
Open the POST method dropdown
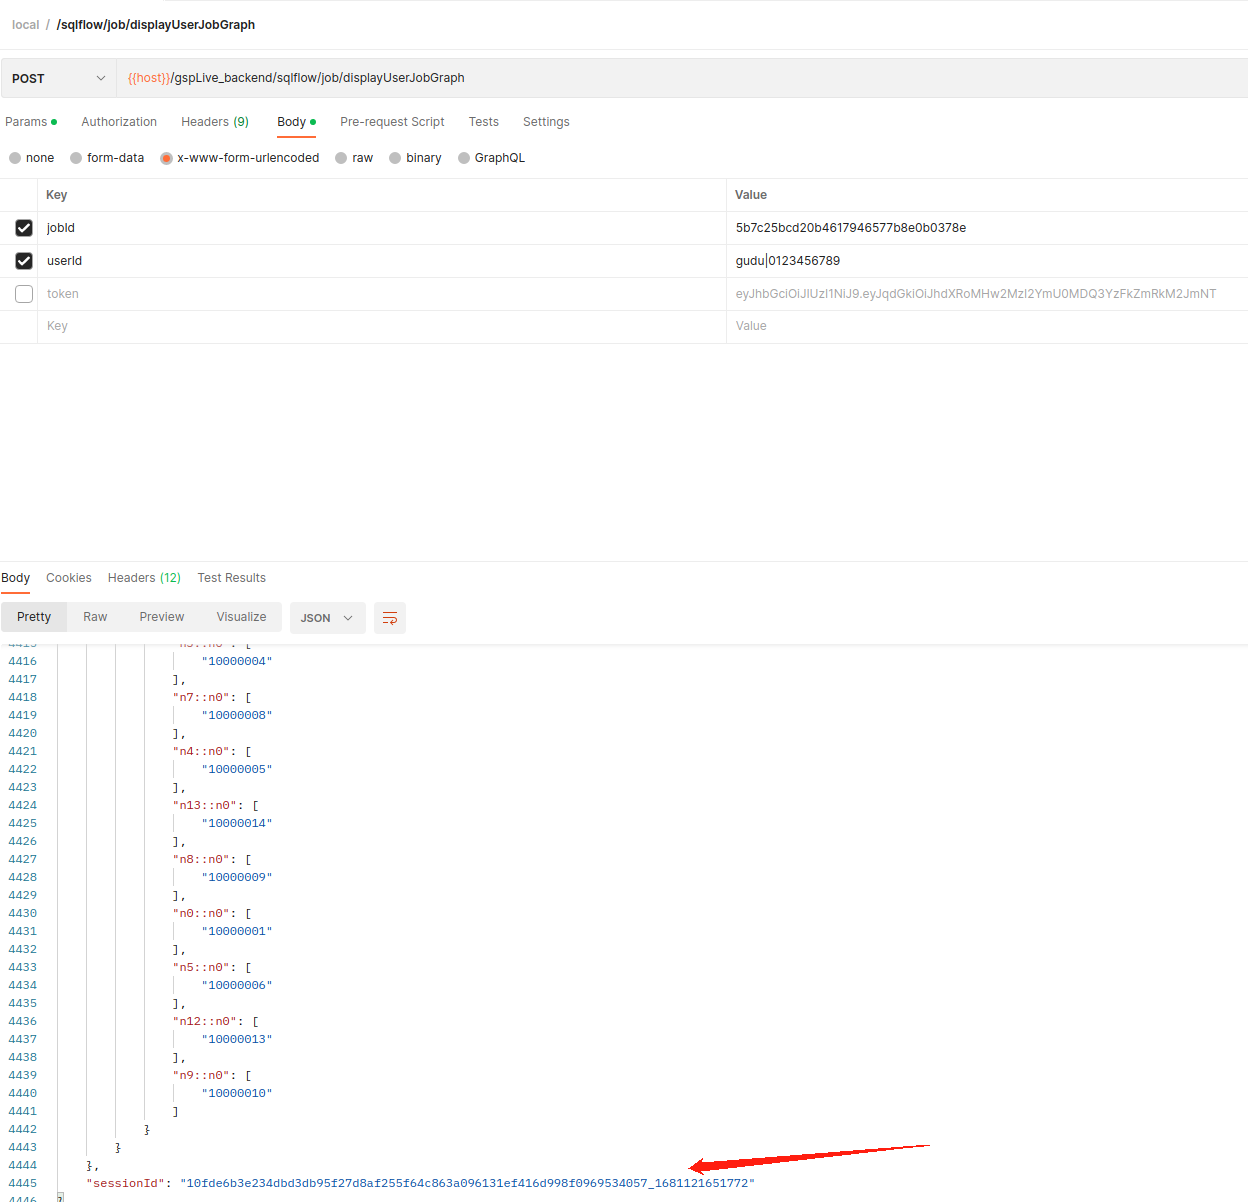(x=58, y=78)
